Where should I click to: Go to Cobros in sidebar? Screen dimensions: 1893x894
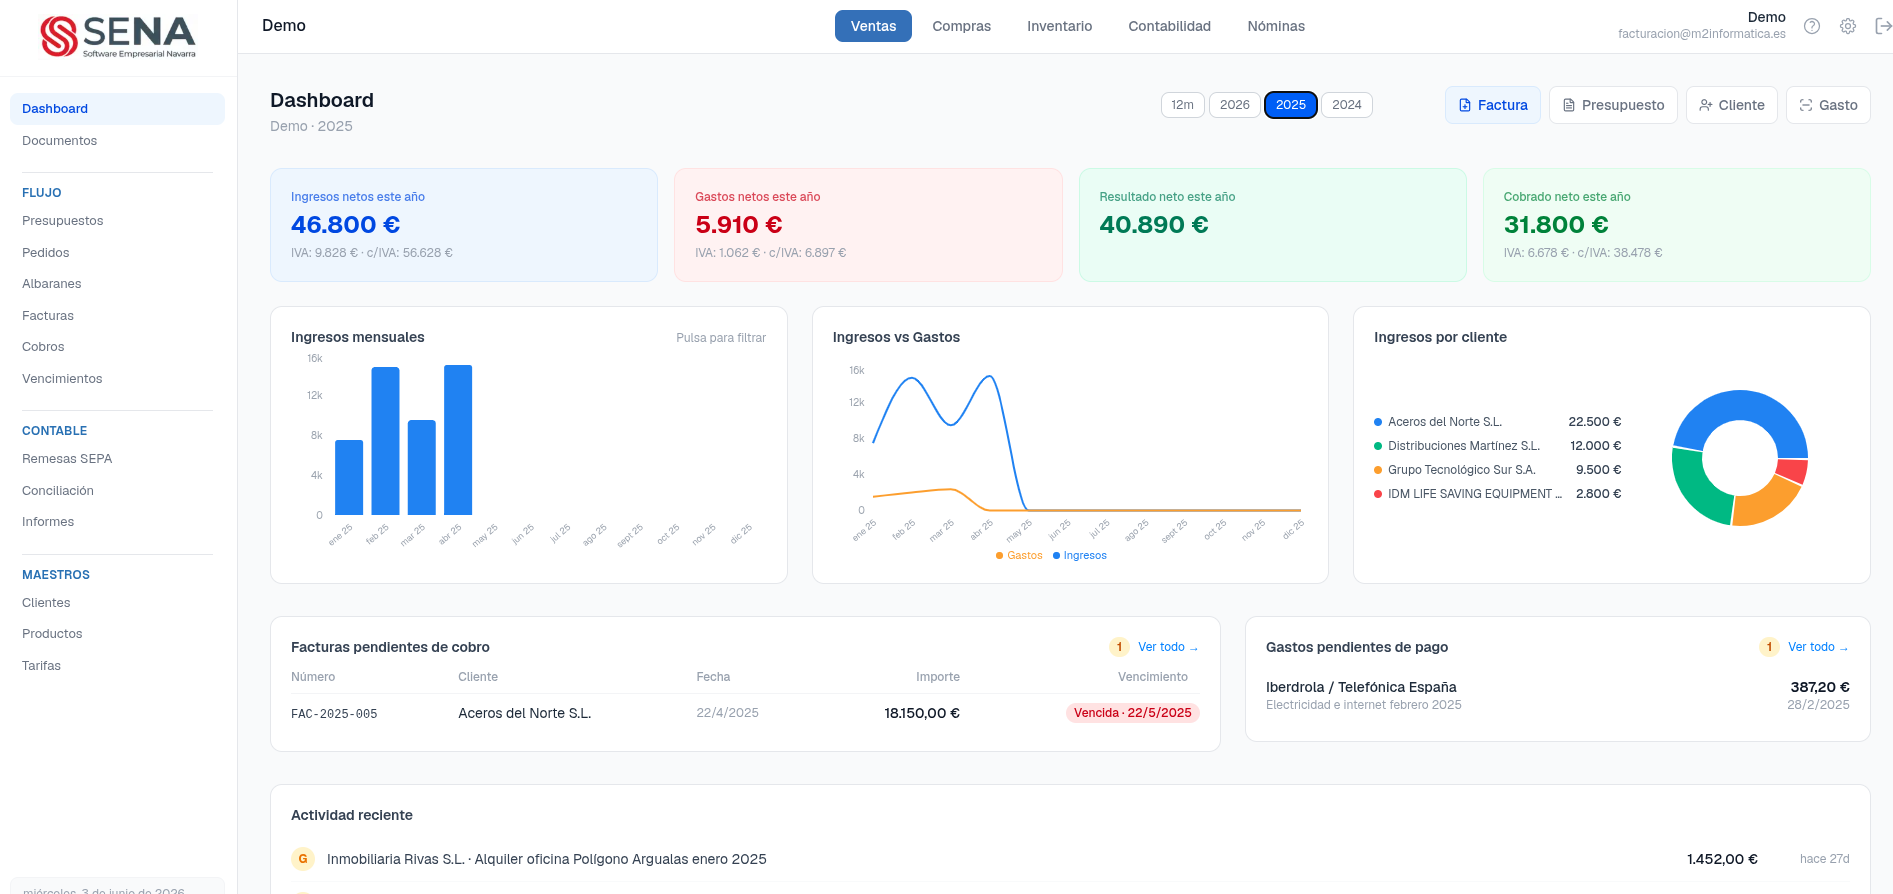(117, 347)
